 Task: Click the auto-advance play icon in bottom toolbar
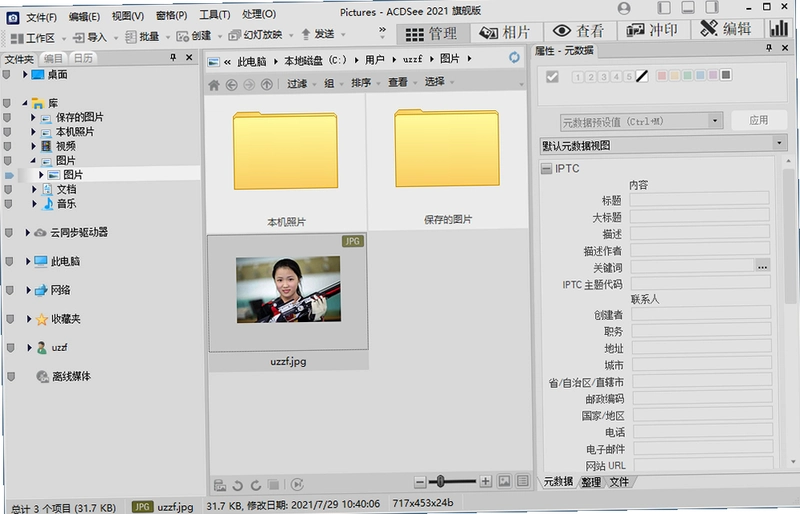point(297,484)
